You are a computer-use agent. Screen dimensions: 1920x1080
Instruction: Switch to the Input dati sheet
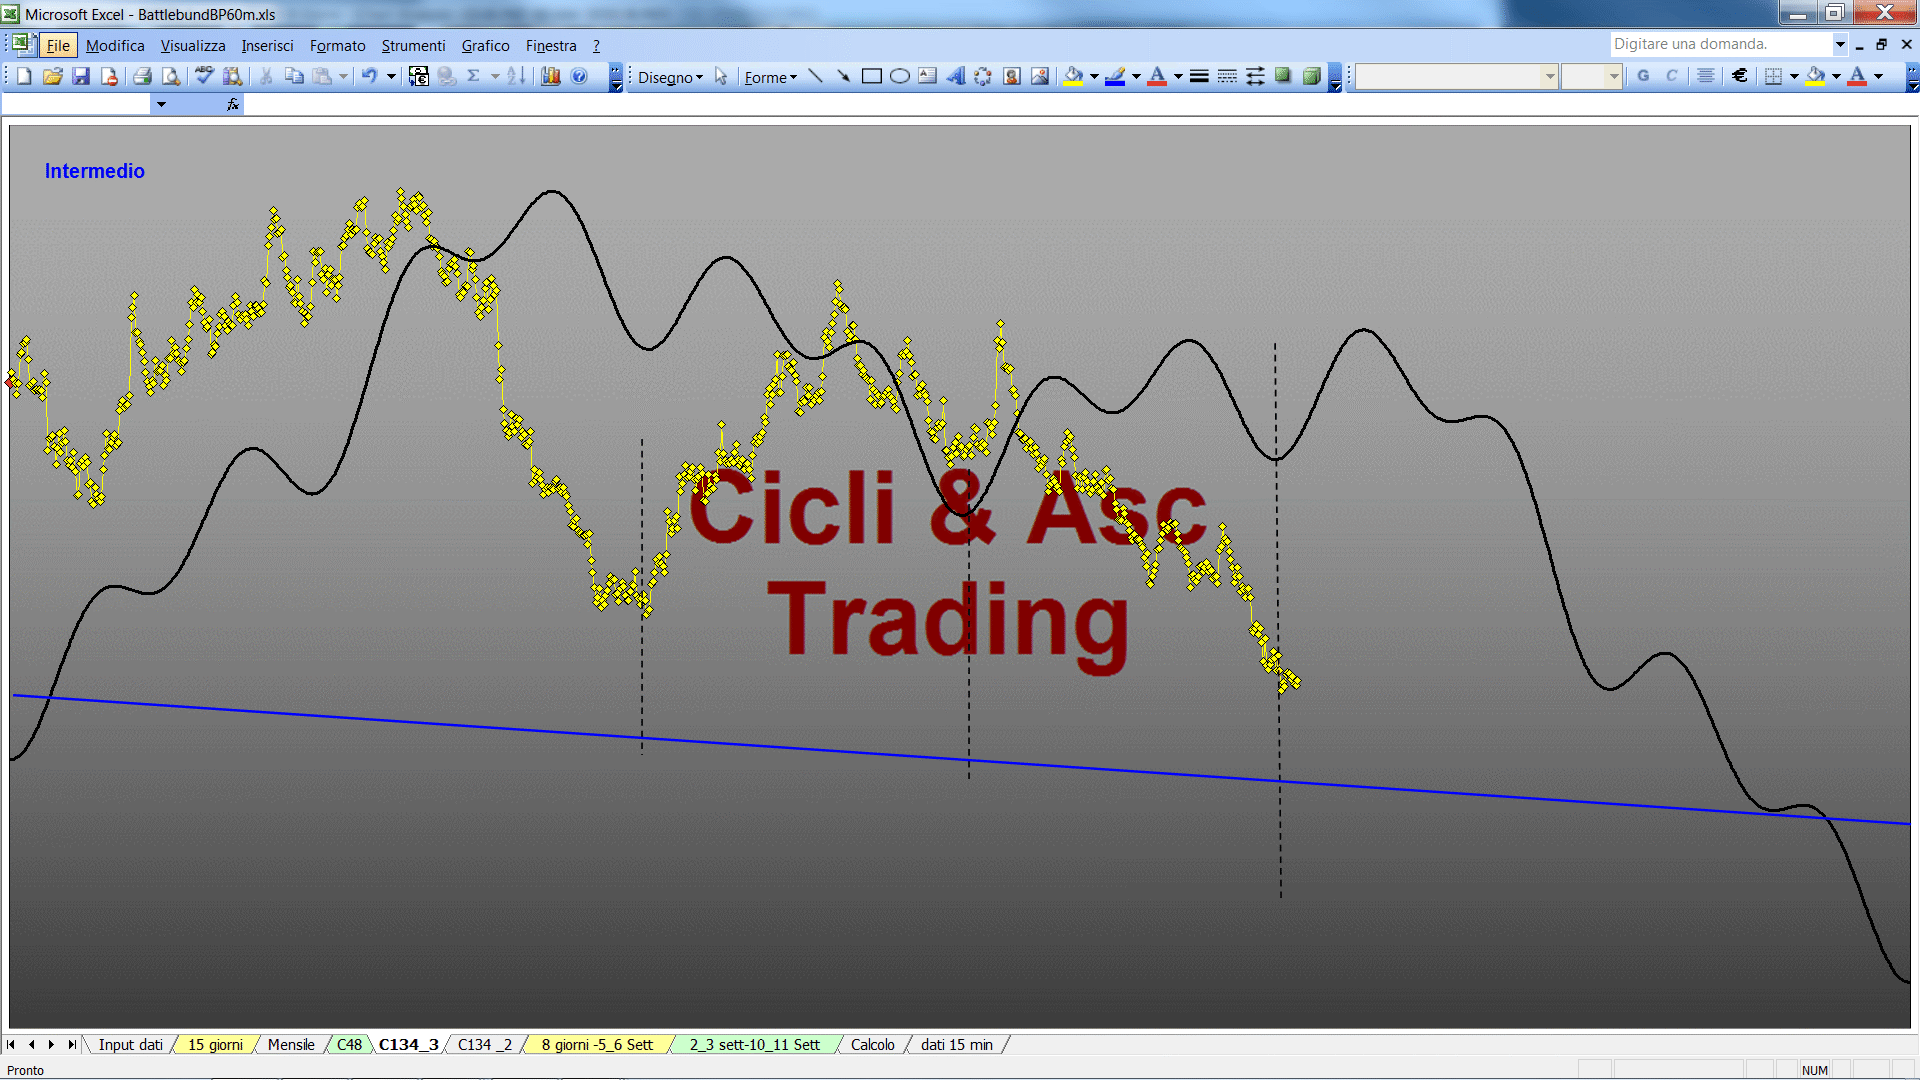130,1044
